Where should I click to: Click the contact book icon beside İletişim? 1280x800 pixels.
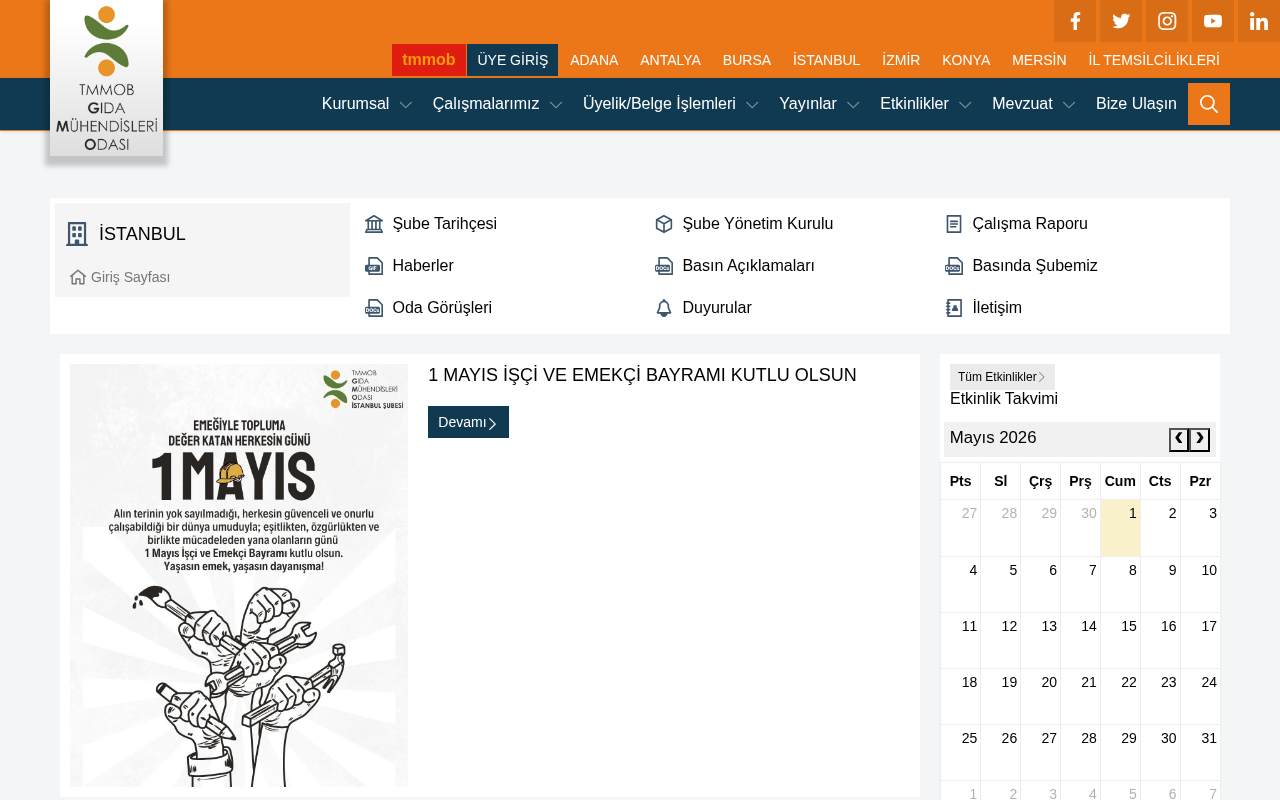click(954, 308)
